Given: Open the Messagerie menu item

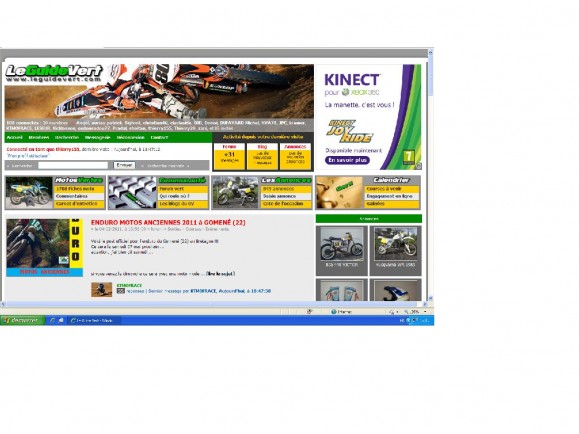Looking at the screenshot, I should [97, 137].
